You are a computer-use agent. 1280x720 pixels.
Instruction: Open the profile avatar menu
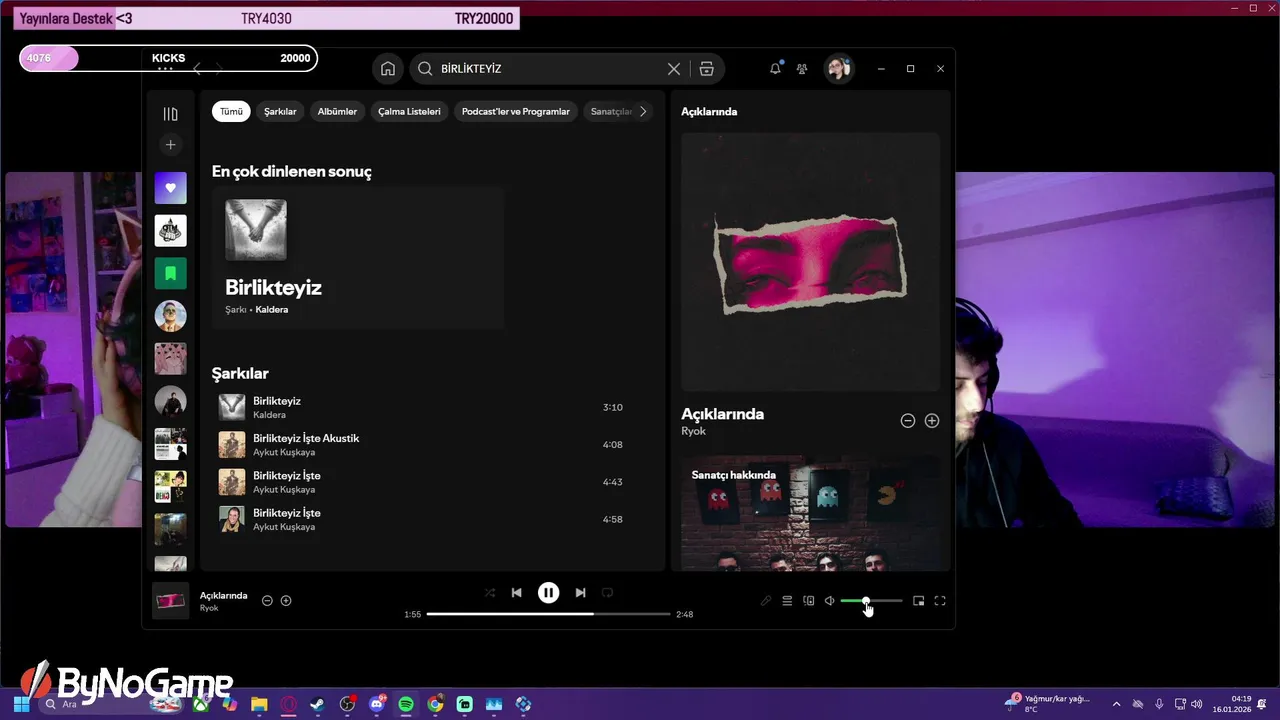point(838,69)
